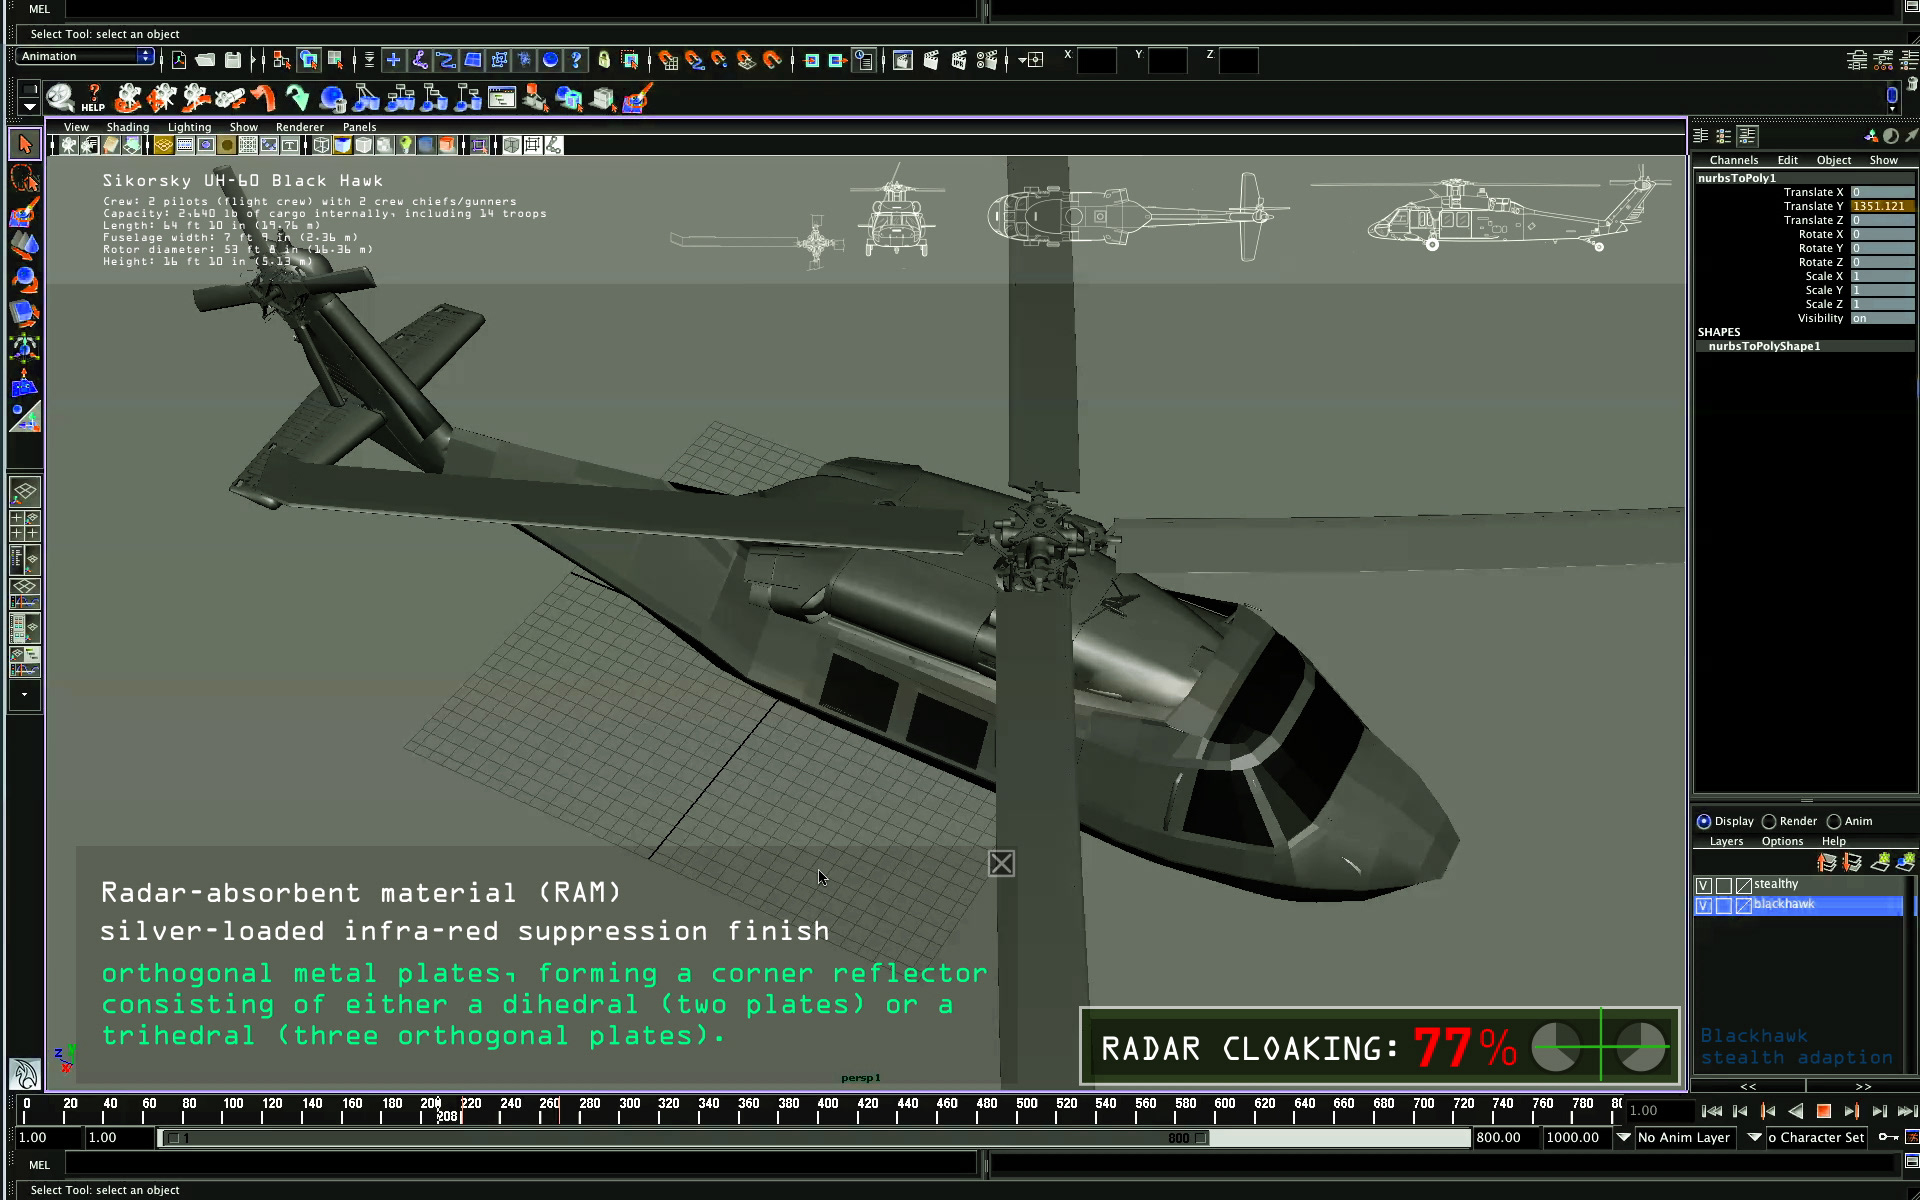The height and width of the screenshot is (1200, 1920).
Task: Activate the Move tool with cone icon
Action: tap(25, 246)
